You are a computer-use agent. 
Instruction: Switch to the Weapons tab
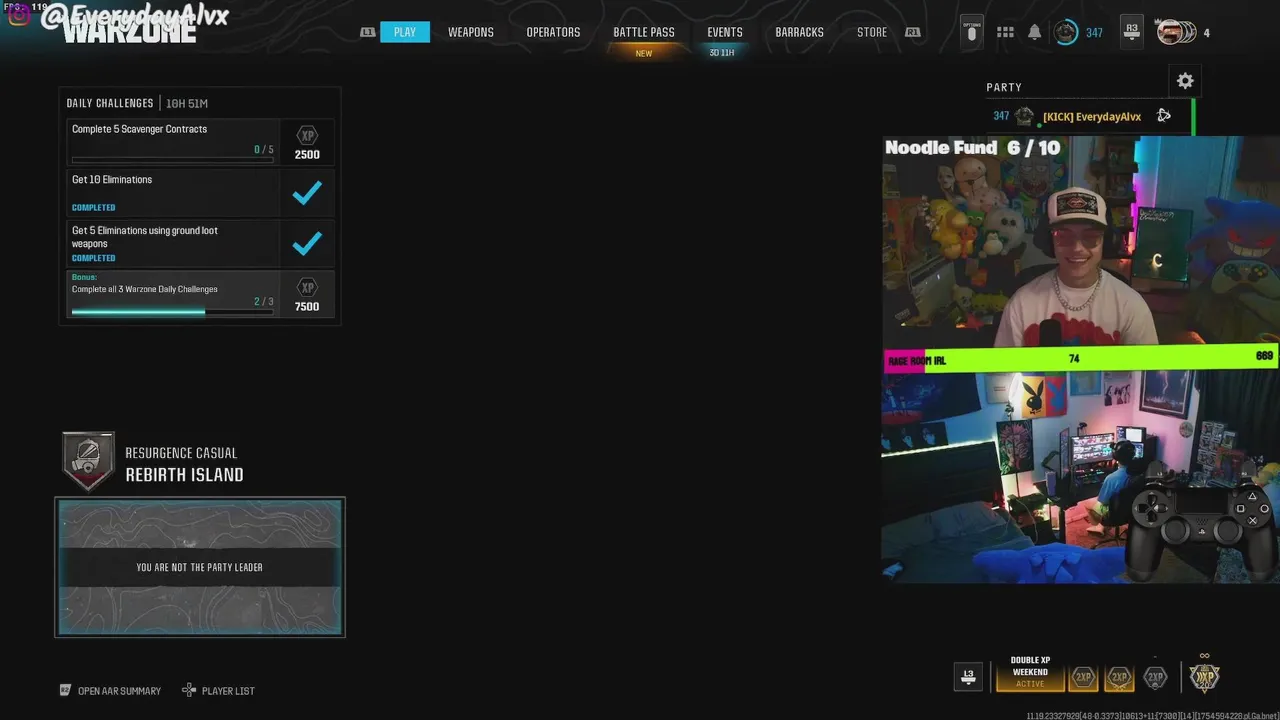[471, 32]
